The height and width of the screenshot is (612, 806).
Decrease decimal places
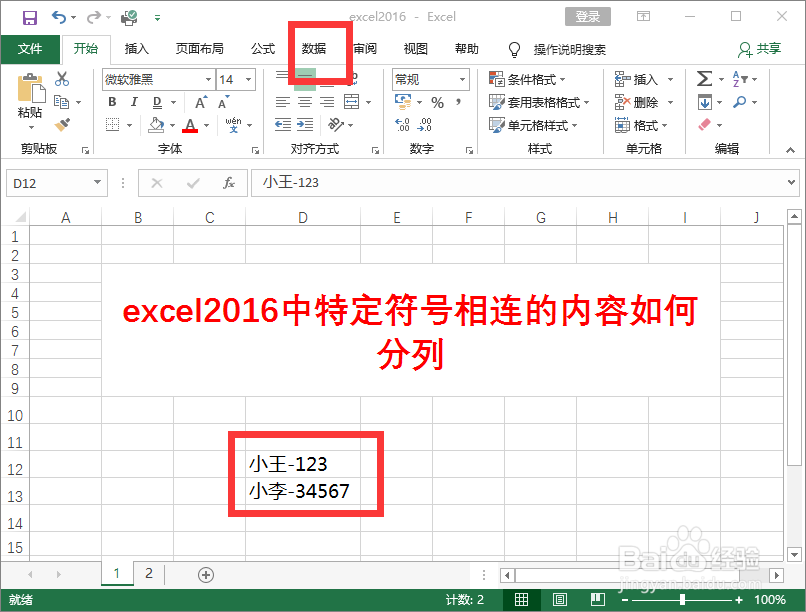click(425, 125)
